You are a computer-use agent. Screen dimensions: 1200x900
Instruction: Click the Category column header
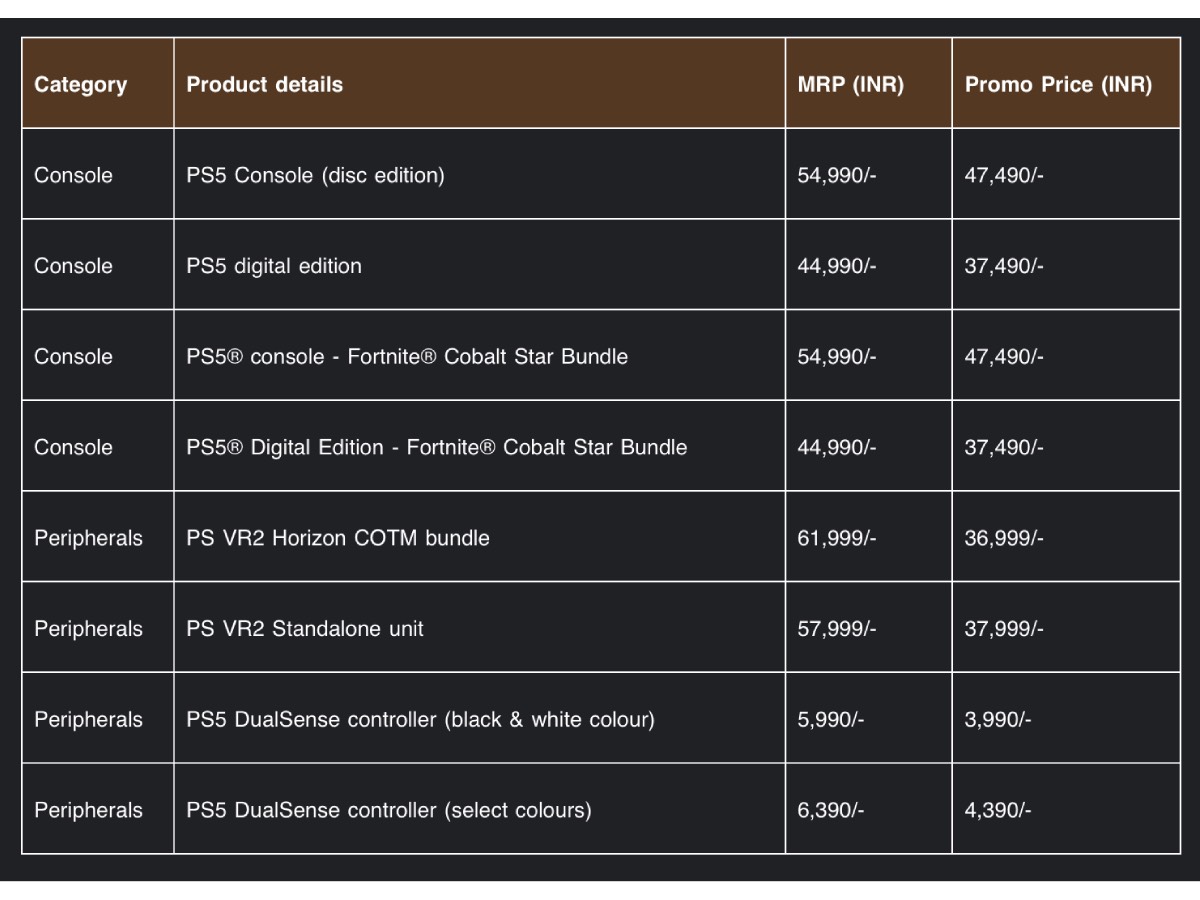(x=81, y=85)
